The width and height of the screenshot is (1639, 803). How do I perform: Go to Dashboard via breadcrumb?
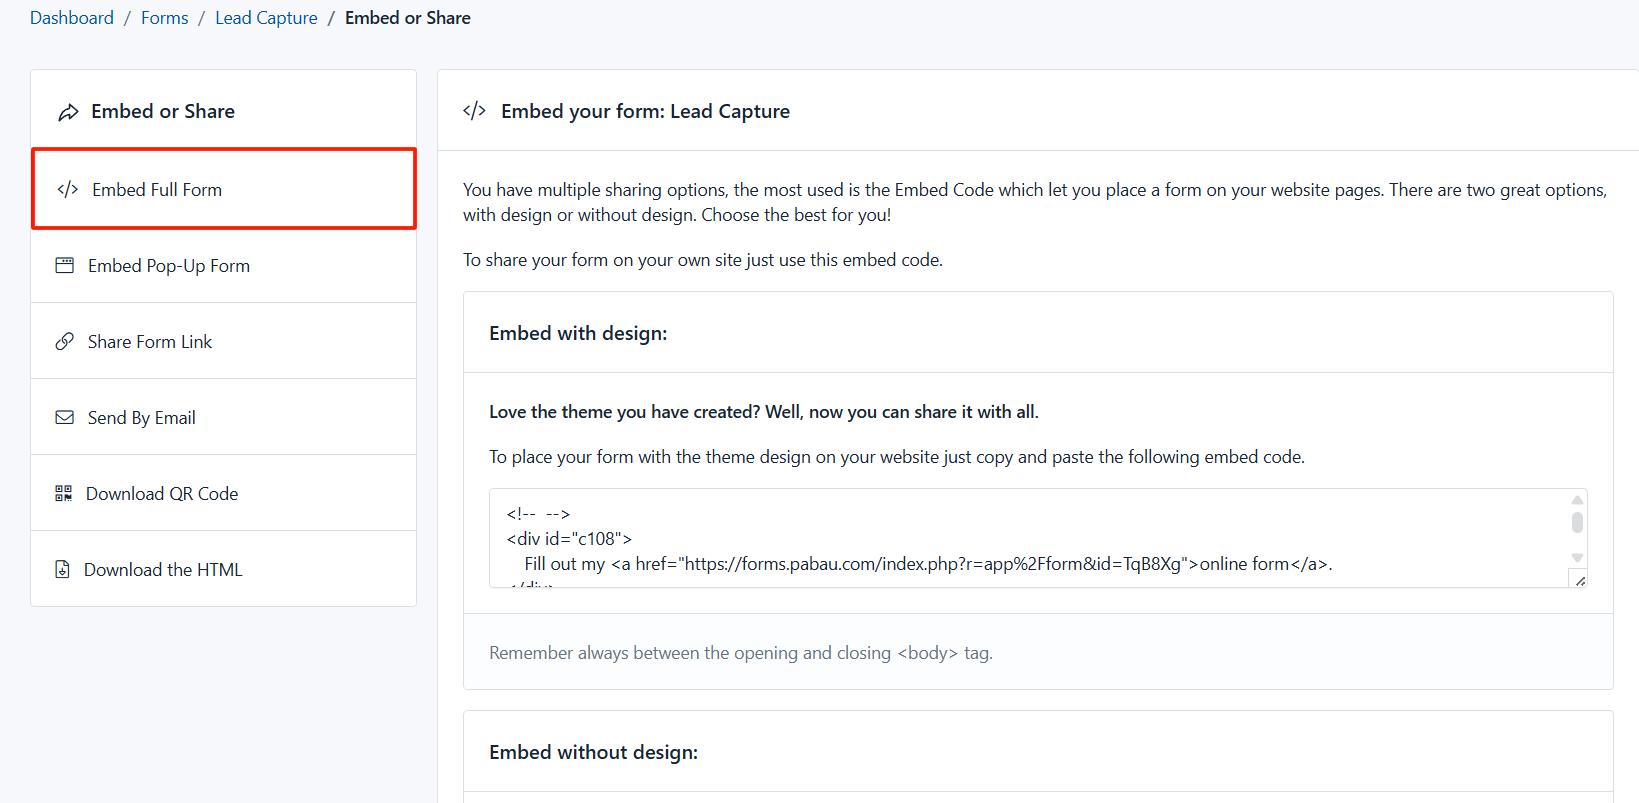point(72,18)
